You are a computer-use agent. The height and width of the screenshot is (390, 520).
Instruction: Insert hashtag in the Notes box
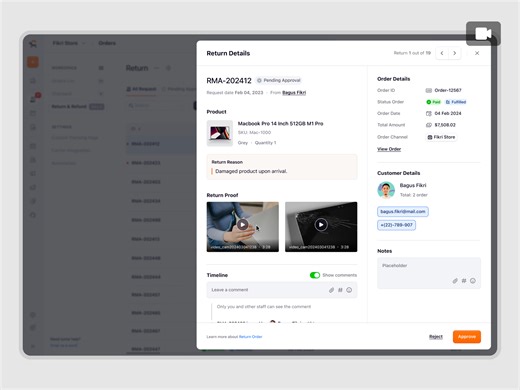click(x=464, y=281)
